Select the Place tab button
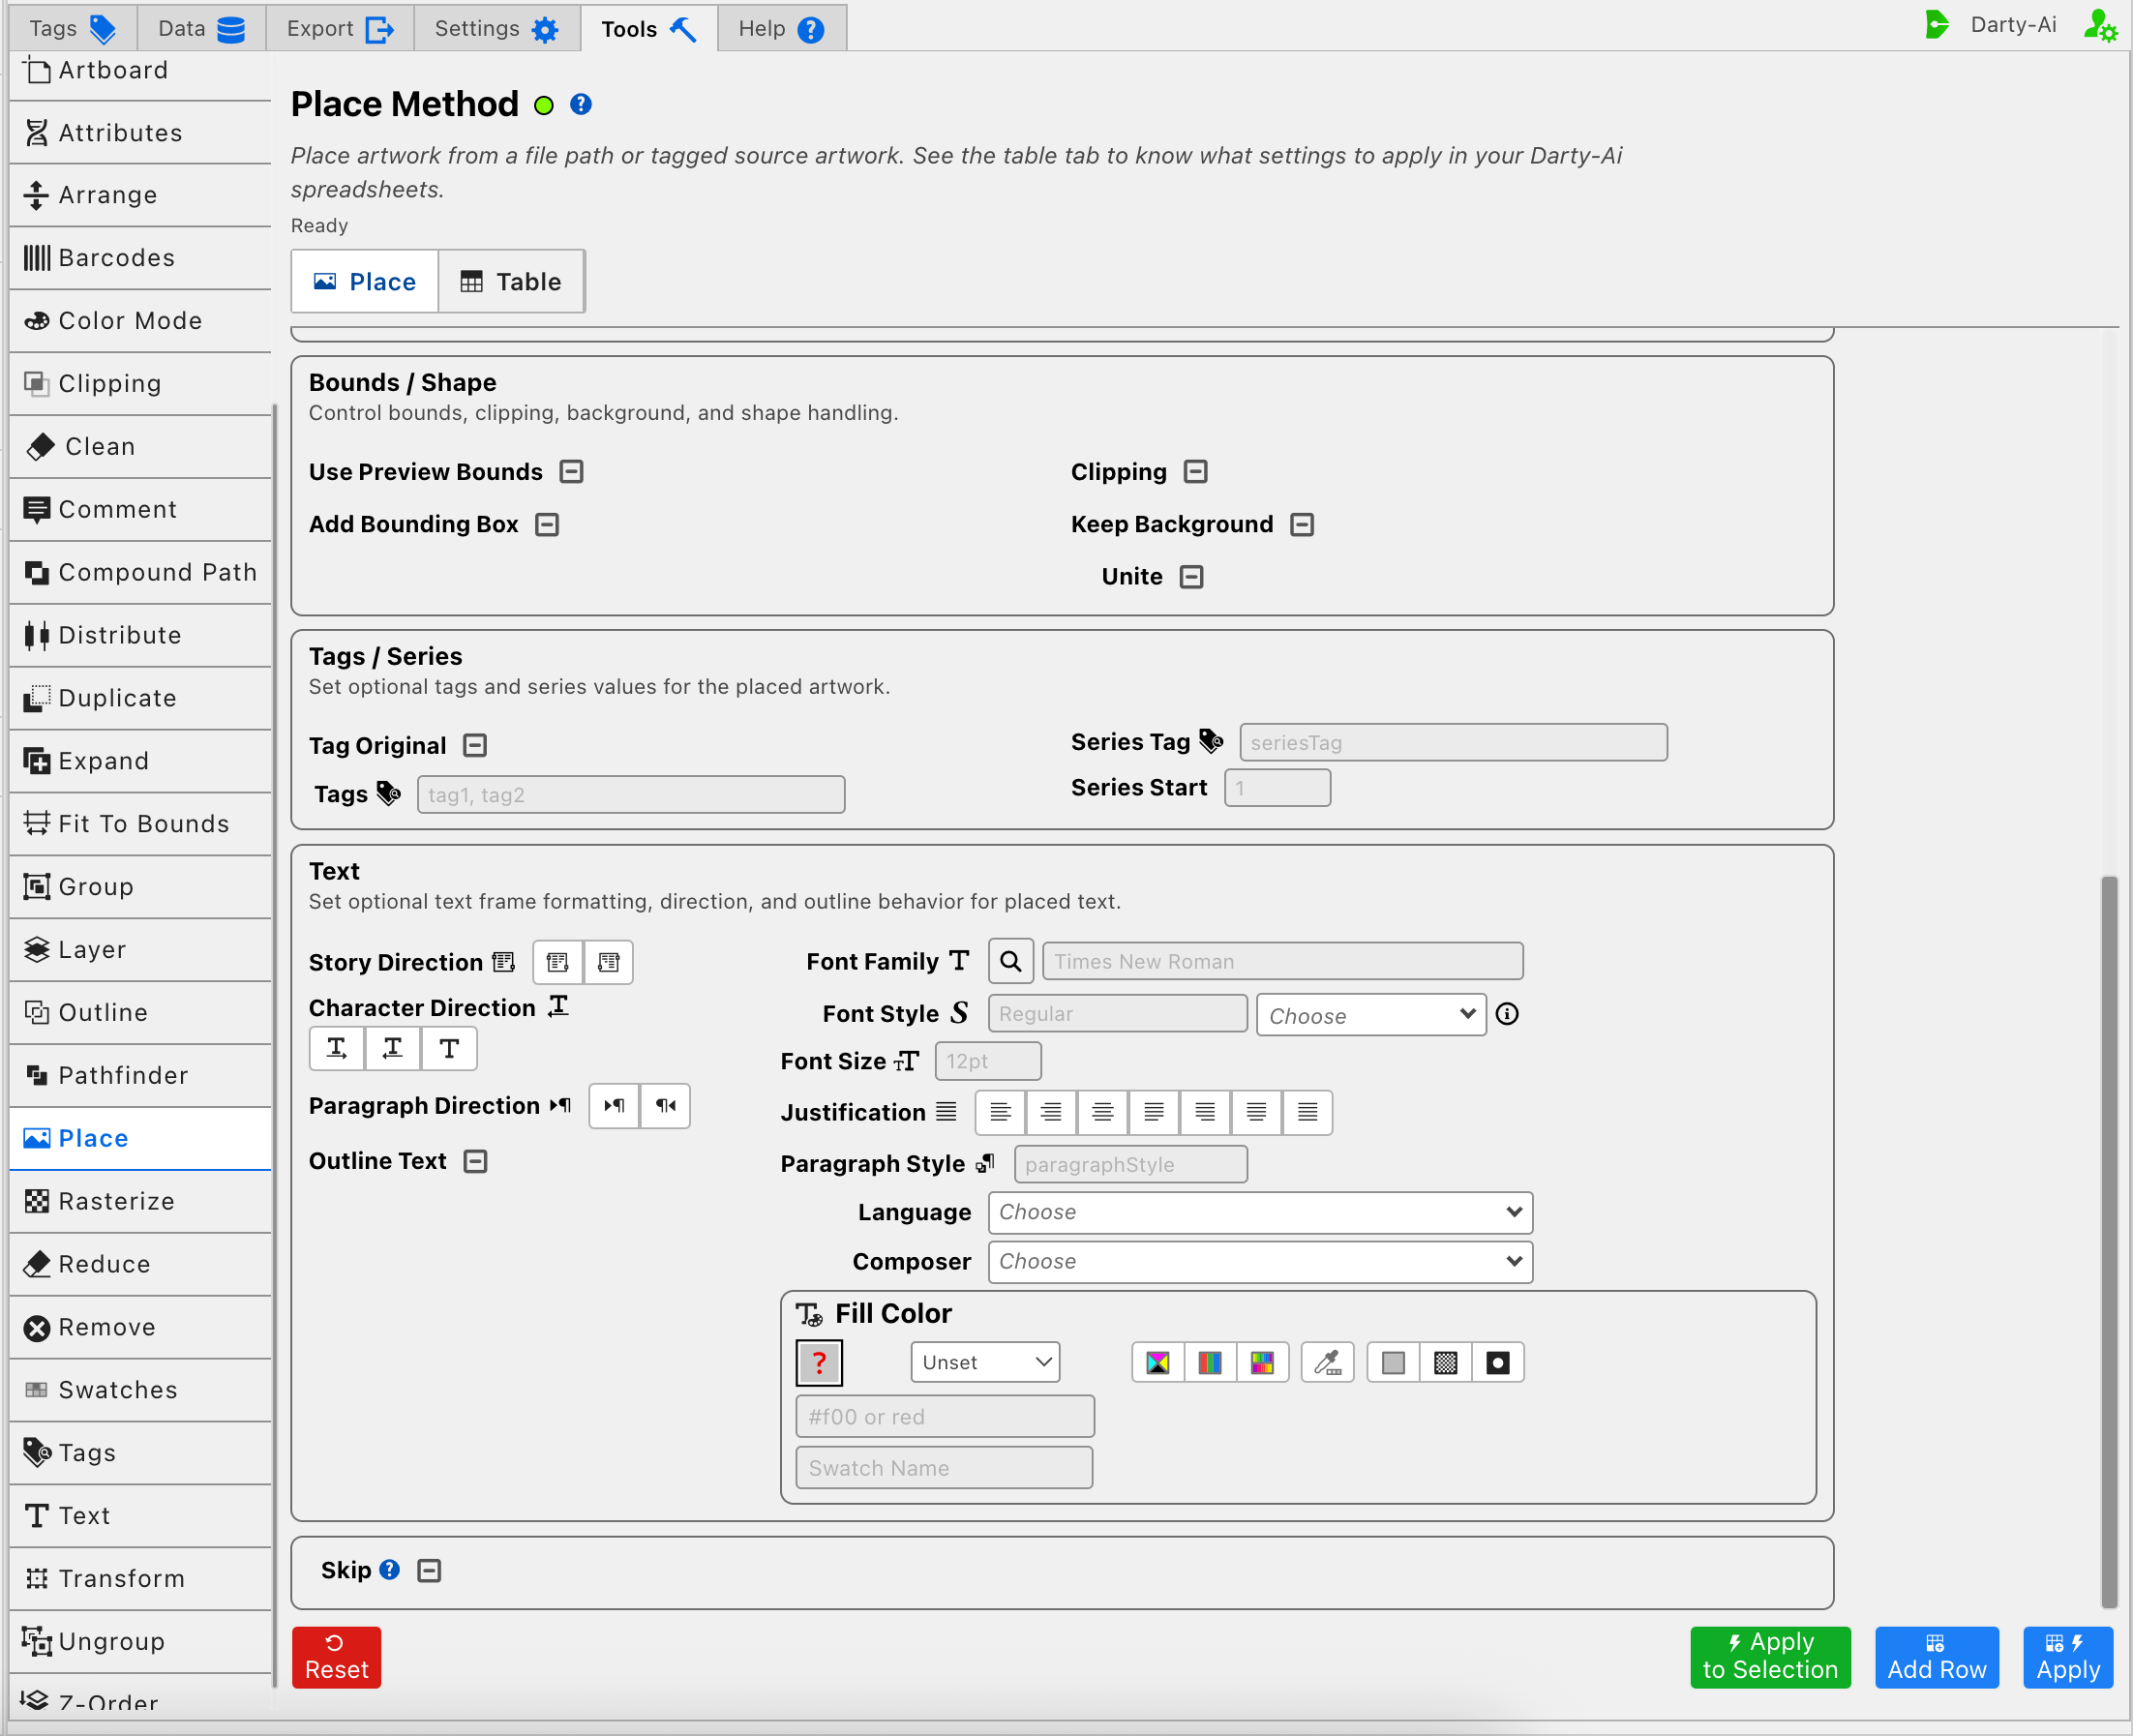The image size is (2133, 1736). pos(365,282)
